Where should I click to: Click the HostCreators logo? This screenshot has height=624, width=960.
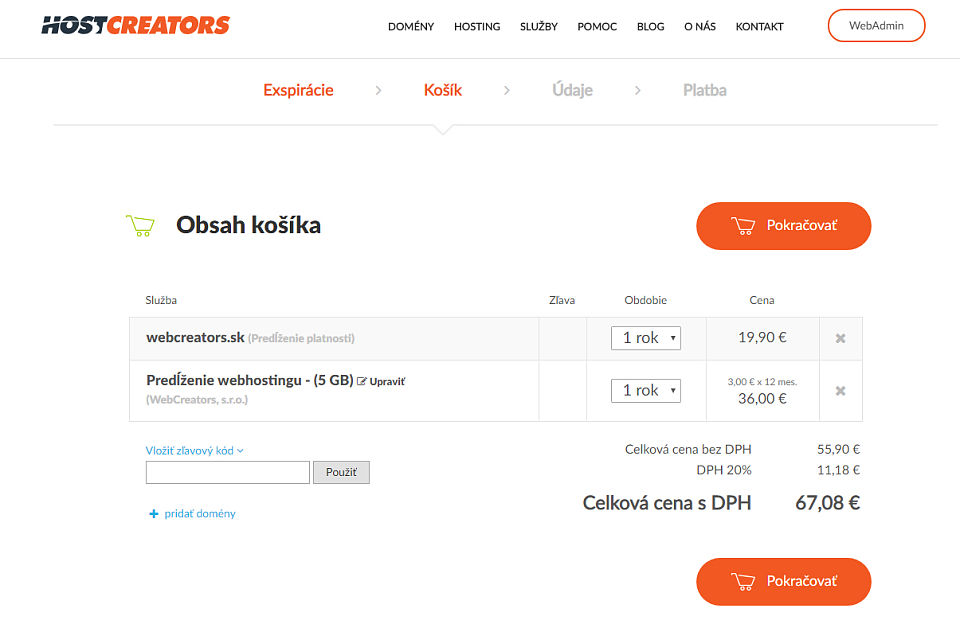pos(135,25)
